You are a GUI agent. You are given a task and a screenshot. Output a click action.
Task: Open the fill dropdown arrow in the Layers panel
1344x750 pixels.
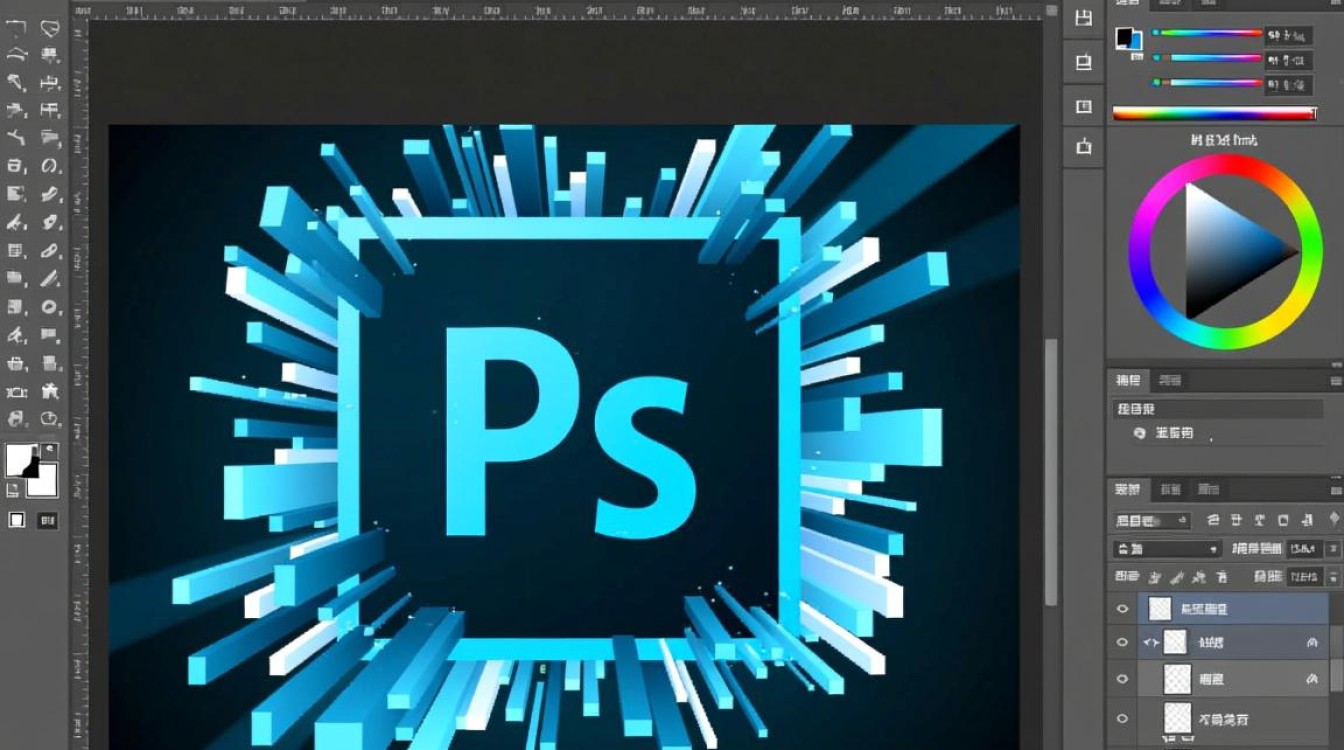[x=1332, y=577]
